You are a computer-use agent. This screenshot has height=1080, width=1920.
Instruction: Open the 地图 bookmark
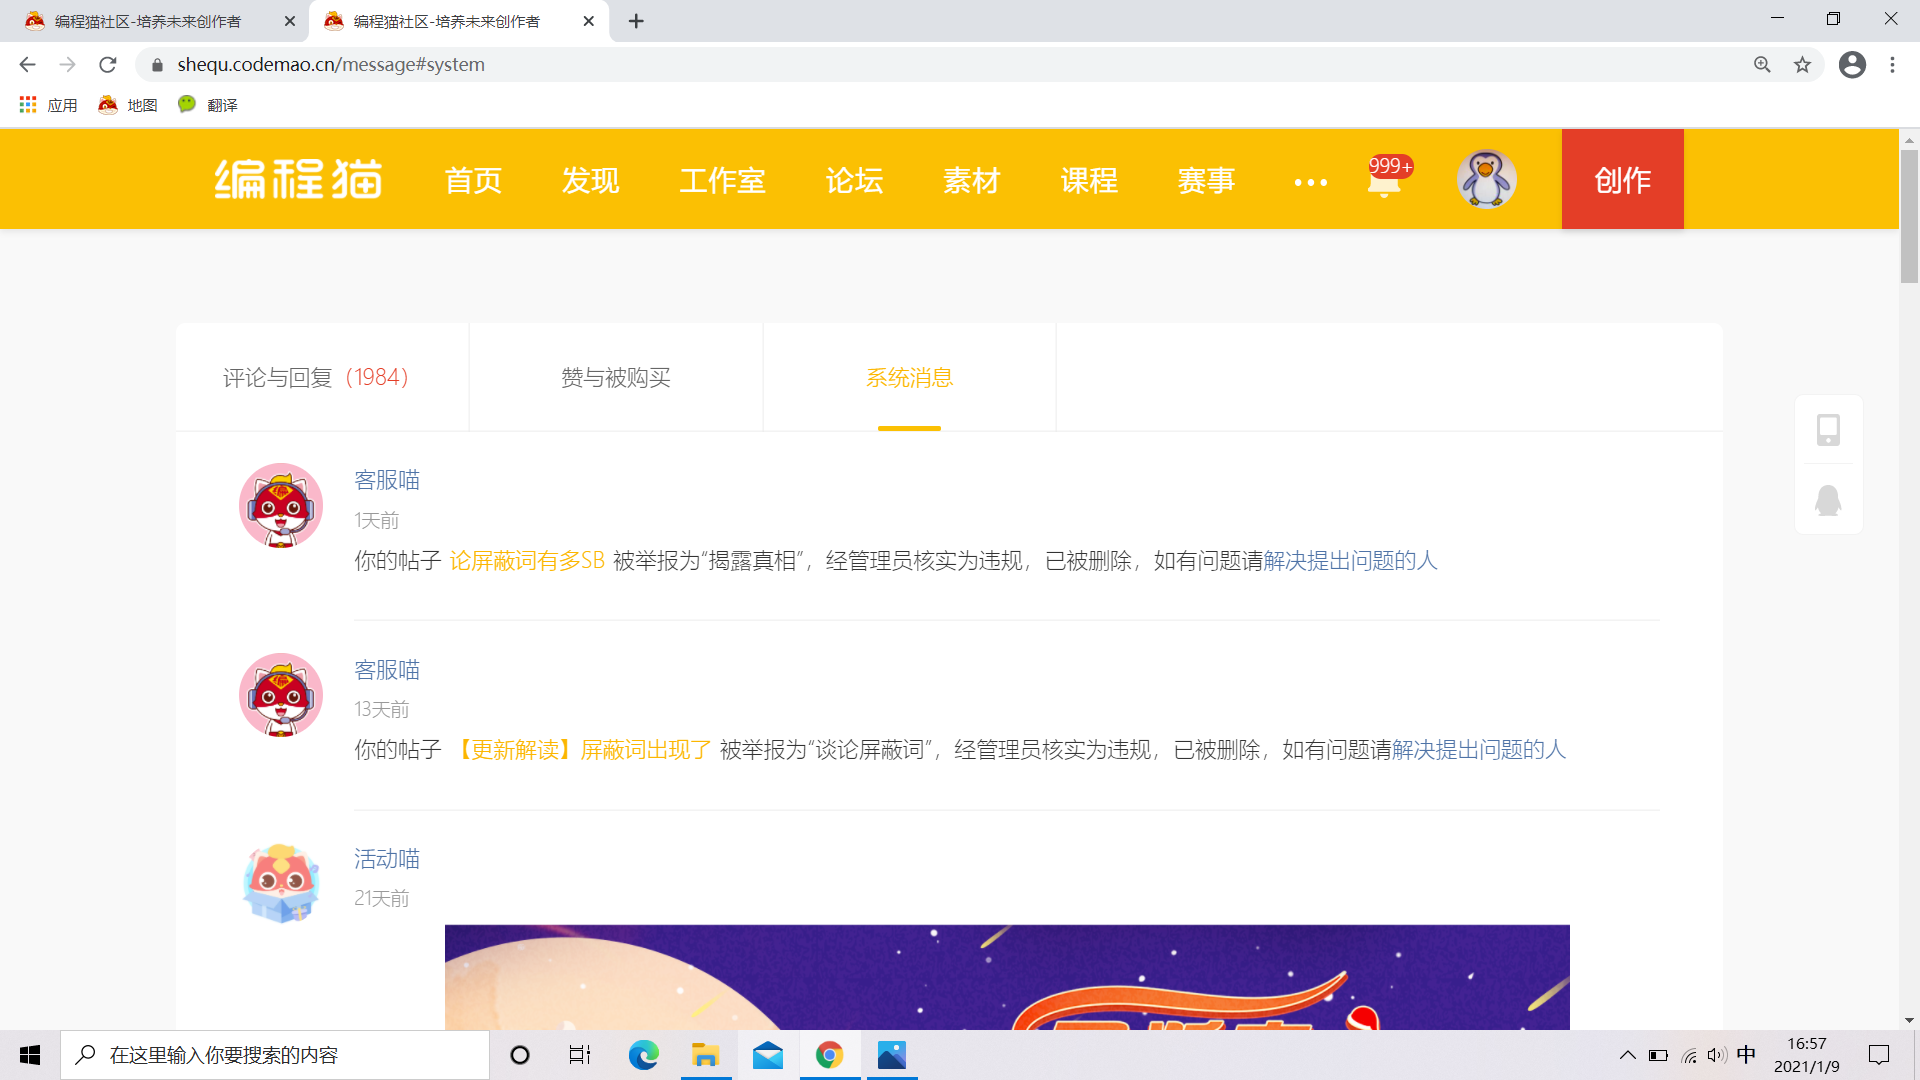[128, 105]
